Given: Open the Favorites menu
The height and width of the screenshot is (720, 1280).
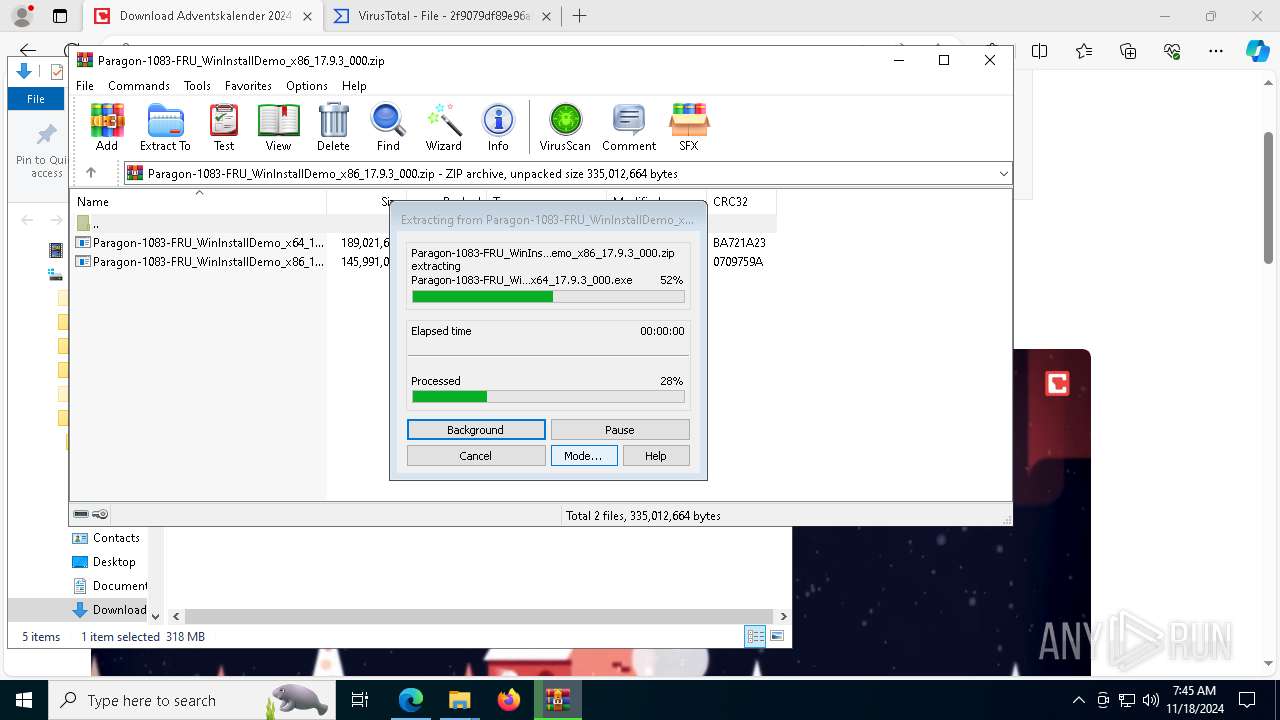Looking at the screenshot, I should [248, 86].
